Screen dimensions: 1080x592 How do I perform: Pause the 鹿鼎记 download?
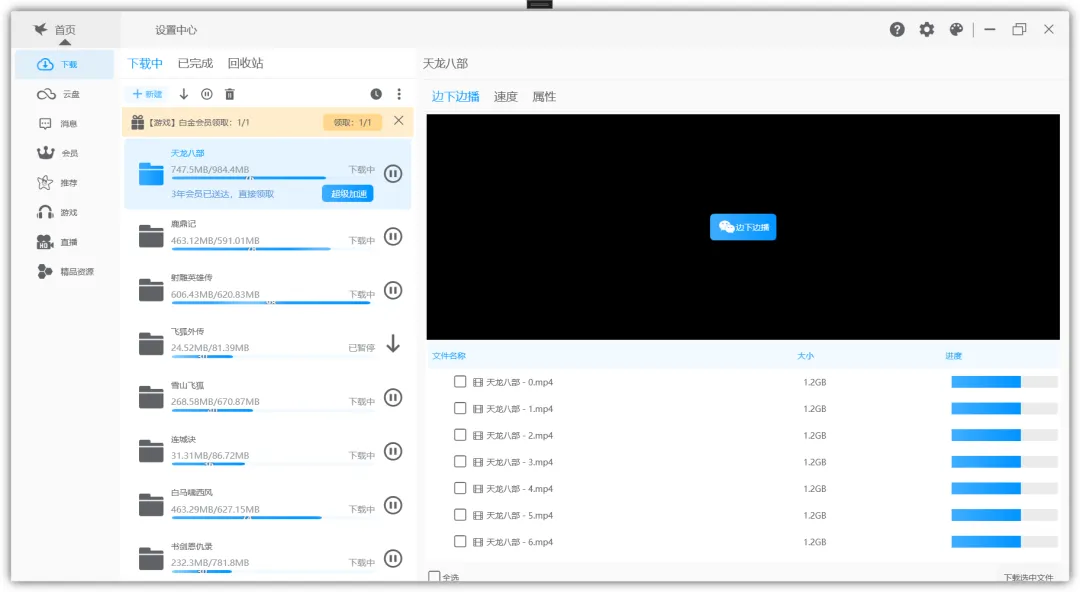tap(393, 237)
